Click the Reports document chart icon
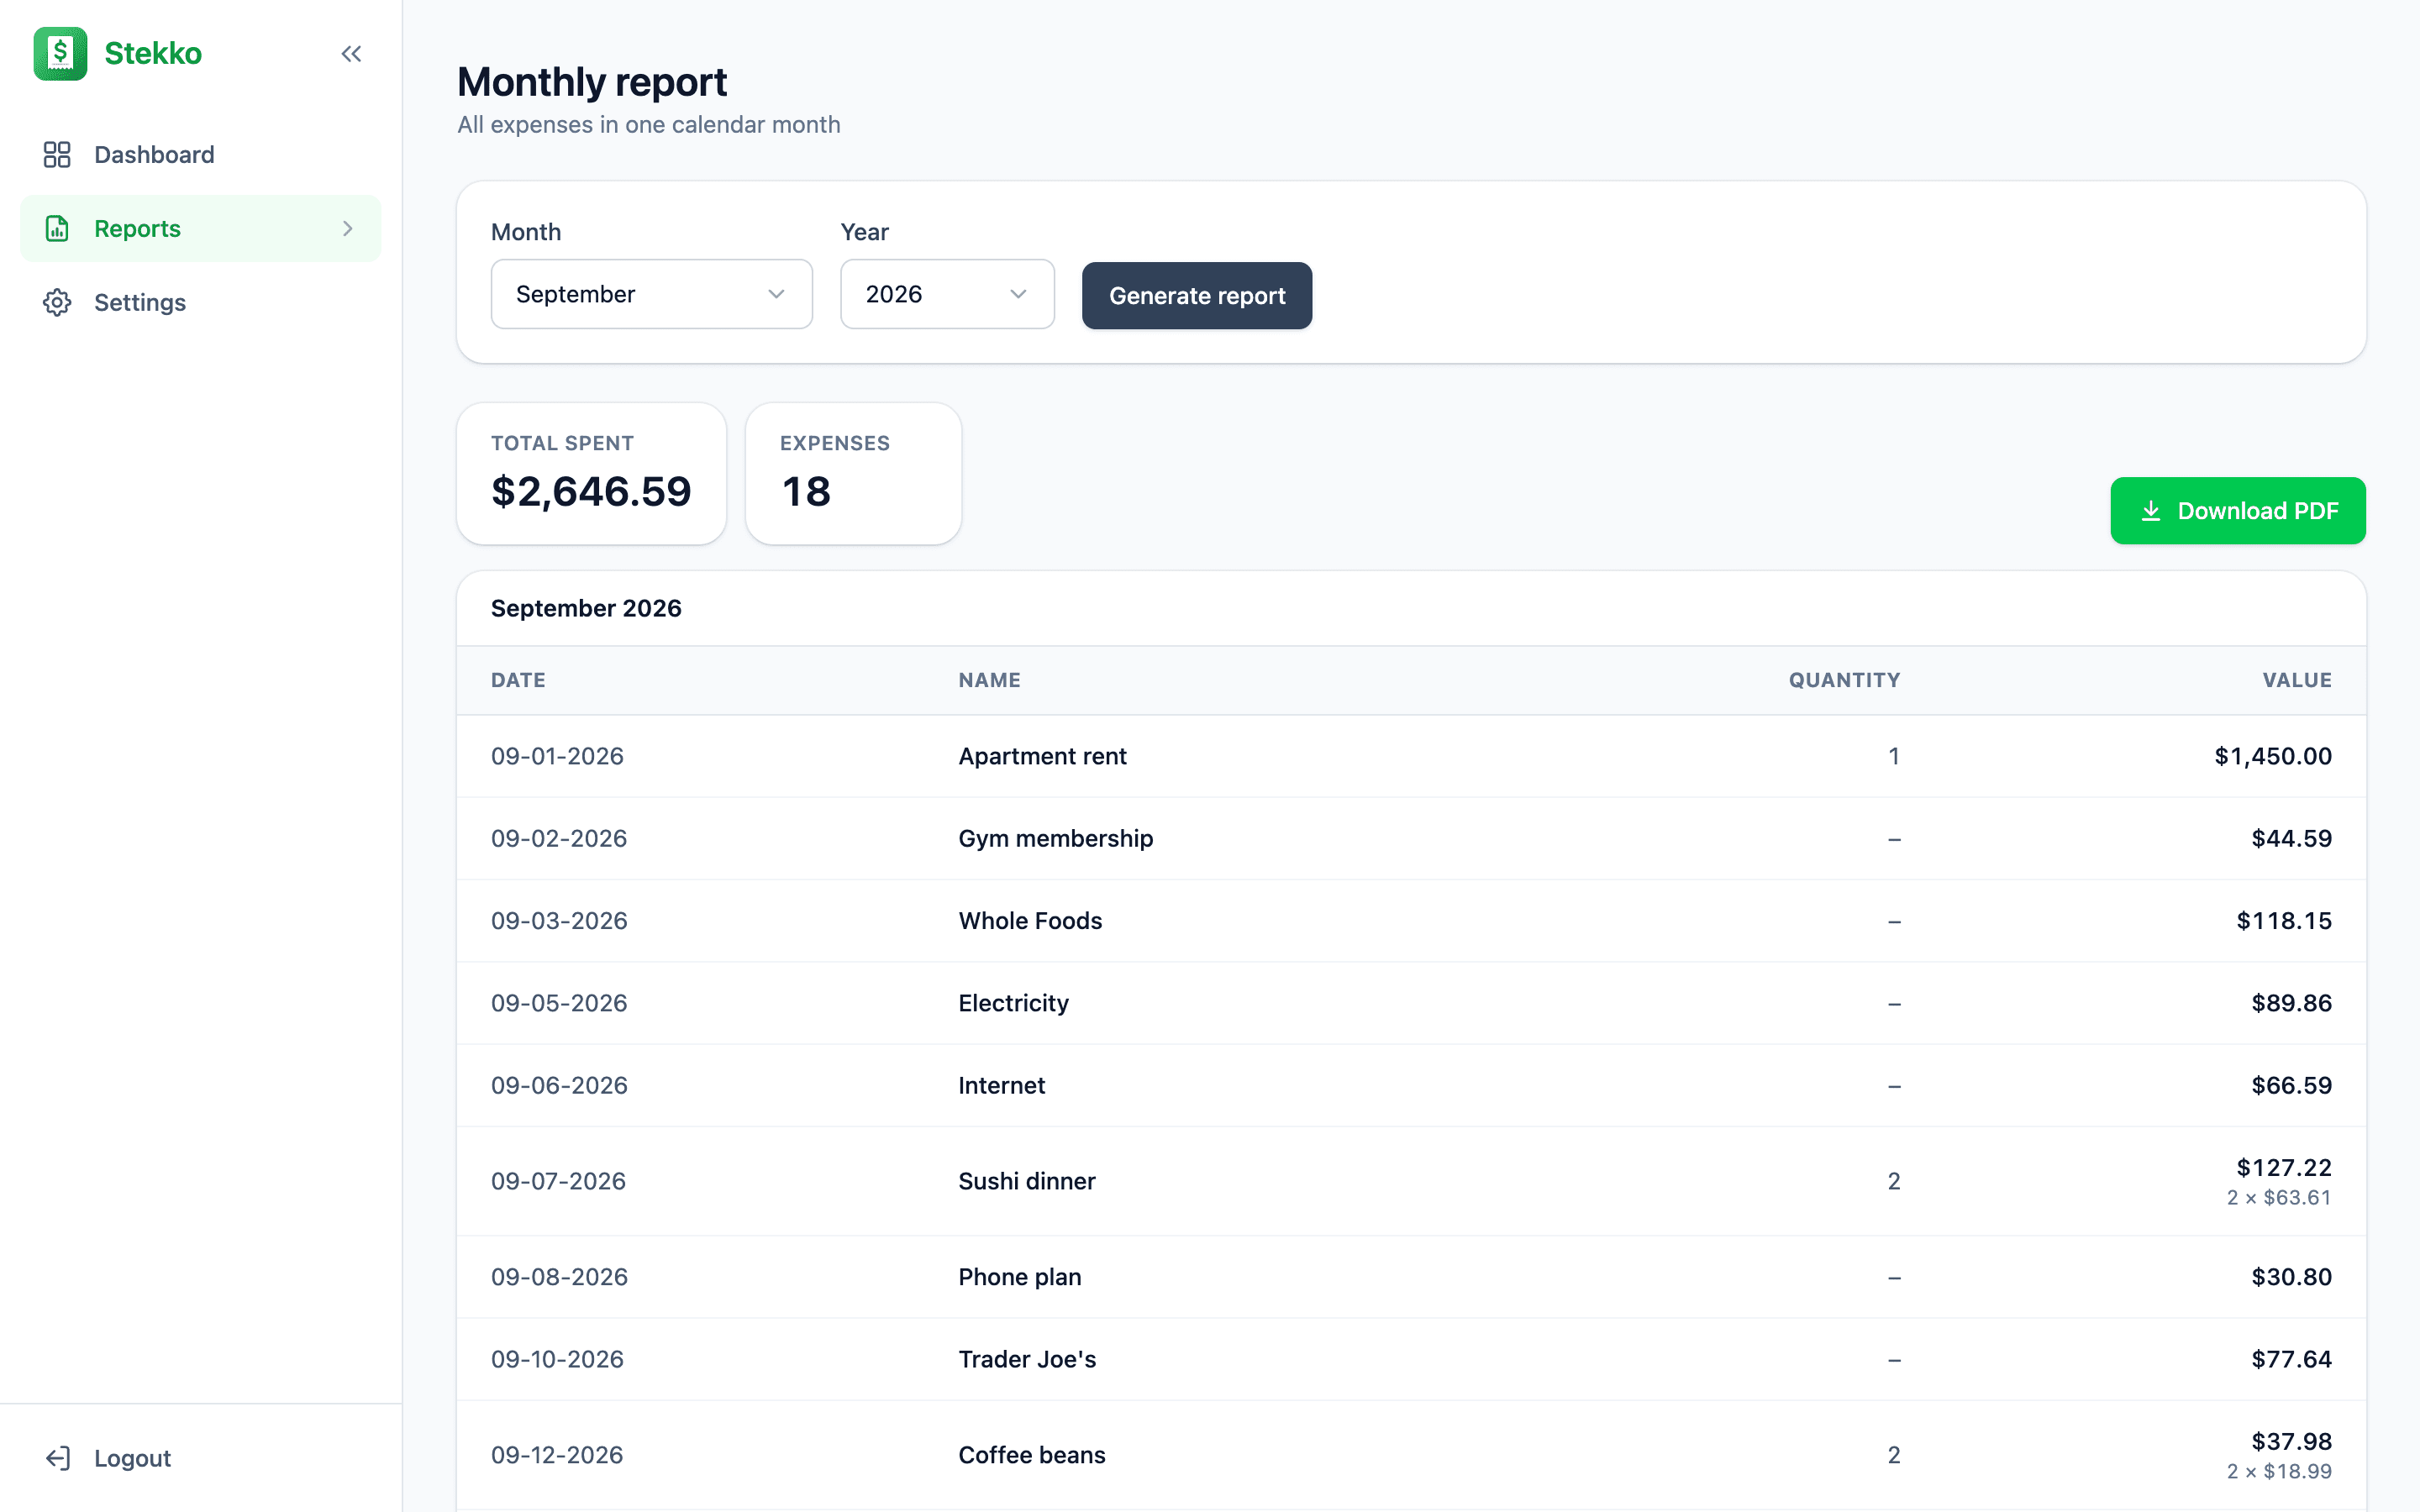This screenshot has width=2420, height=1512. pos(57,228)
